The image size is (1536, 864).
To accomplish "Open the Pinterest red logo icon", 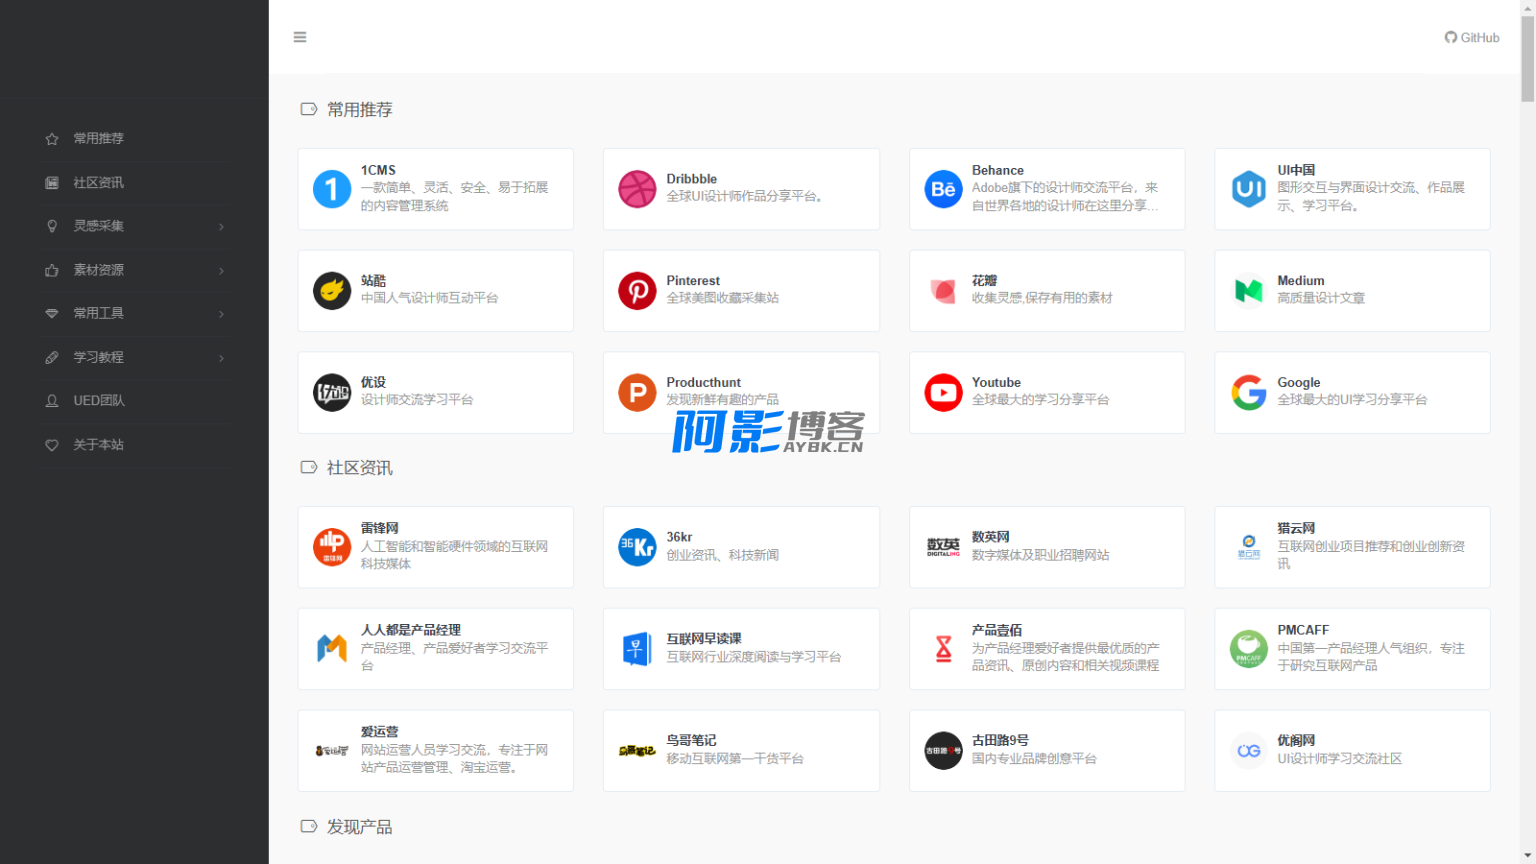I will click(637, 291).
